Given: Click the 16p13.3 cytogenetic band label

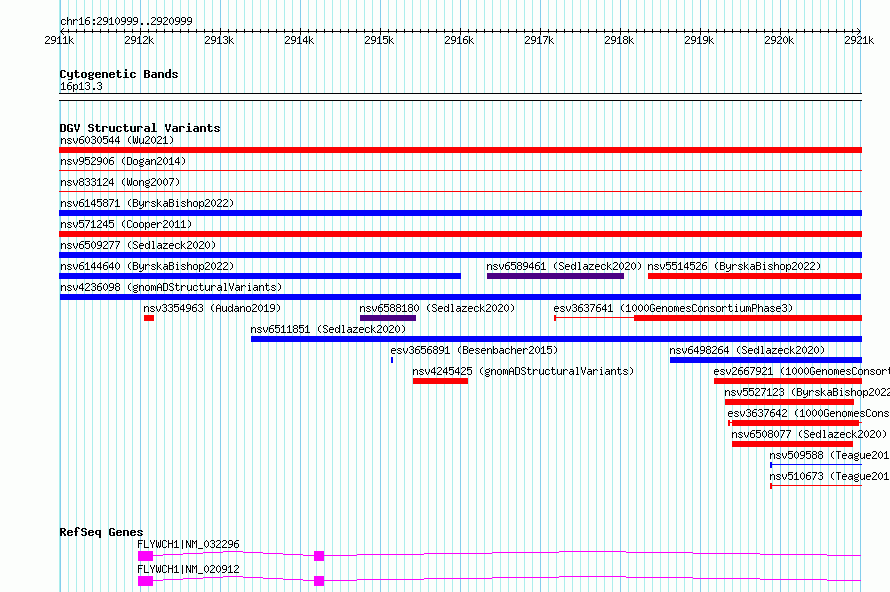Looking at the screenshot, I should [81, 87].
